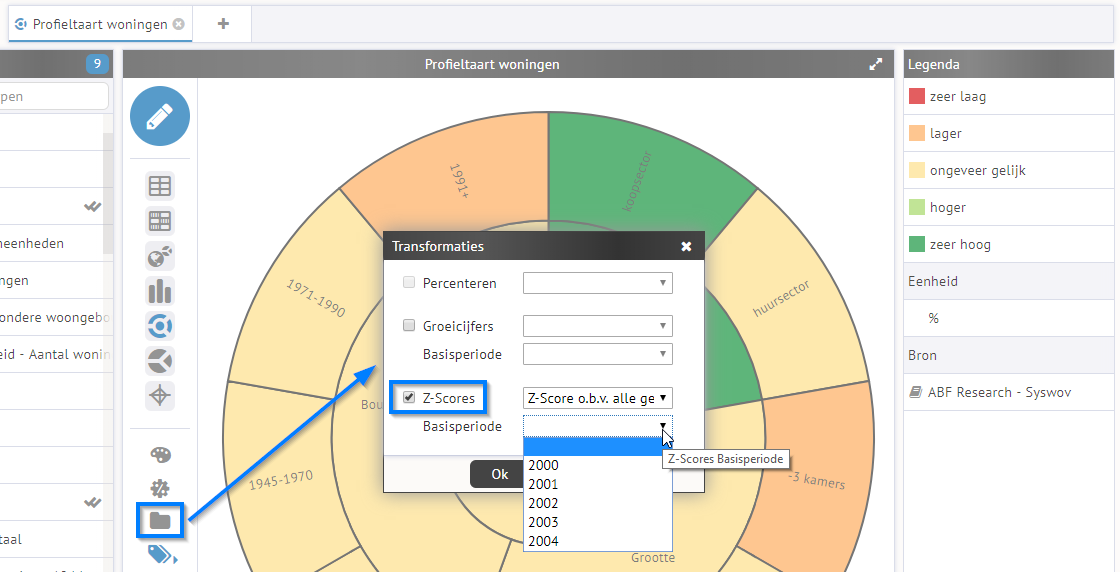
Task: Enable the Groeicijfers checkbox
Action: pyautogui.click(x=409, y=326)
